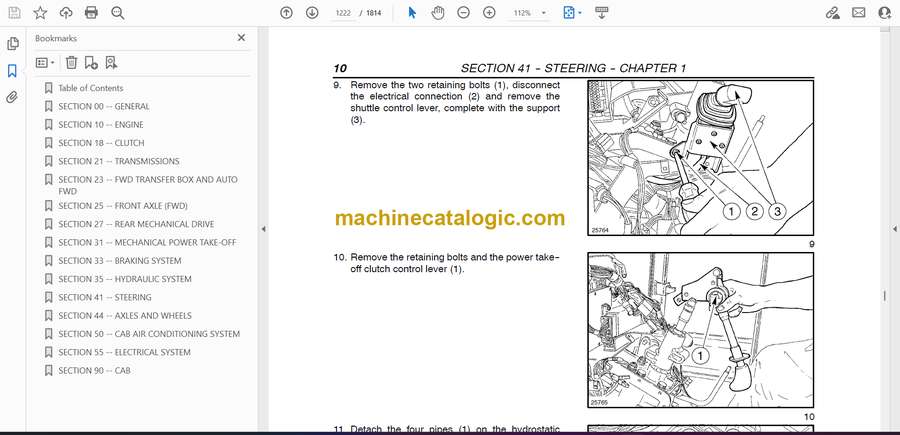The width and height of the screenshot is (900, 435).
Task: Toggle the Bookmarks panel in sidebar
Action: coord(13,71)
